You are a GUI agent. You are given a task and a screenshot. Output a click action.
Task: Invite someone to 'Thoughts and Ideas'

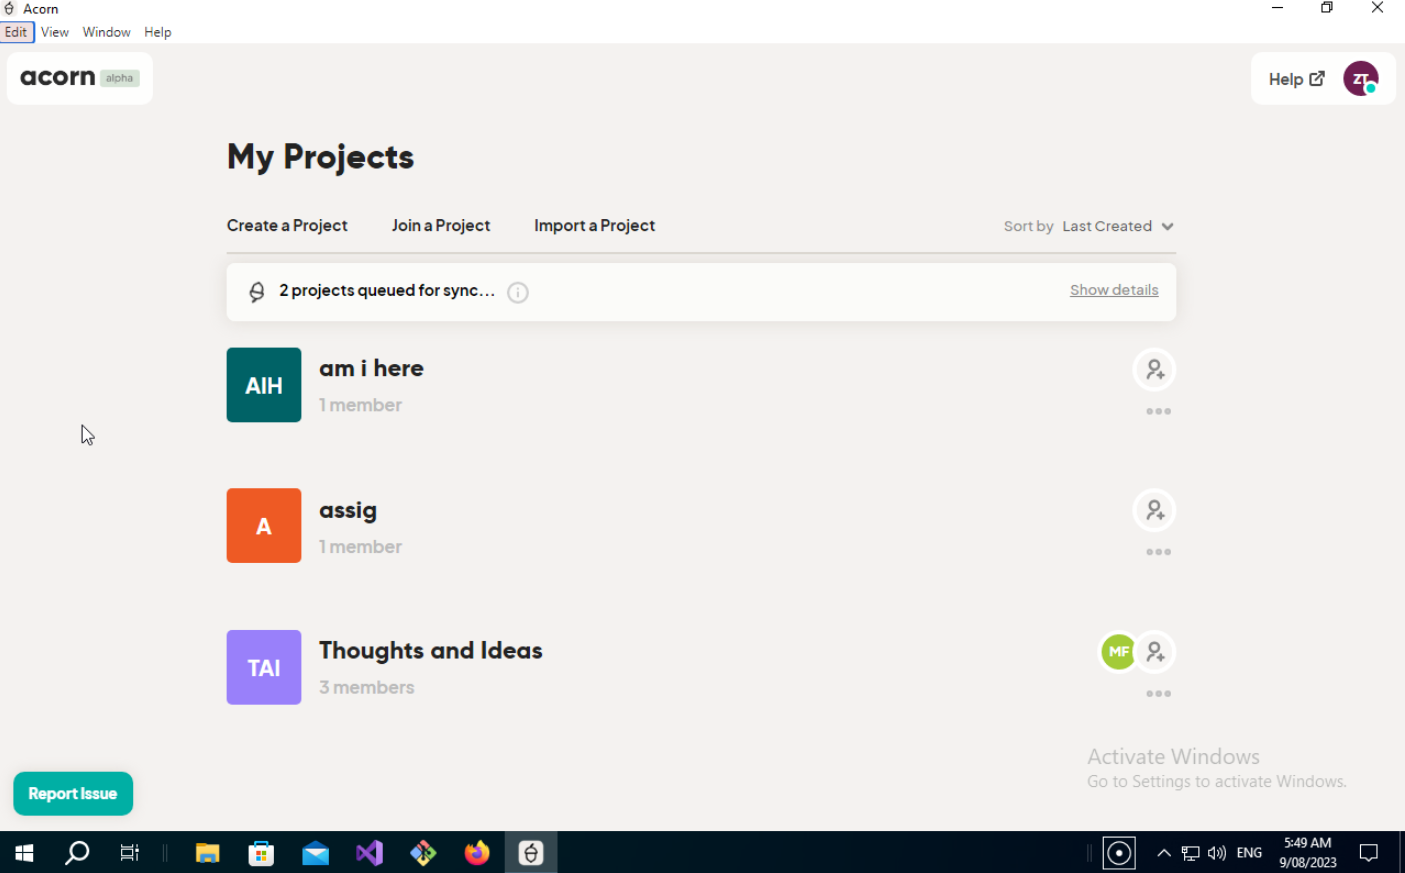(x=1154, y=651)
